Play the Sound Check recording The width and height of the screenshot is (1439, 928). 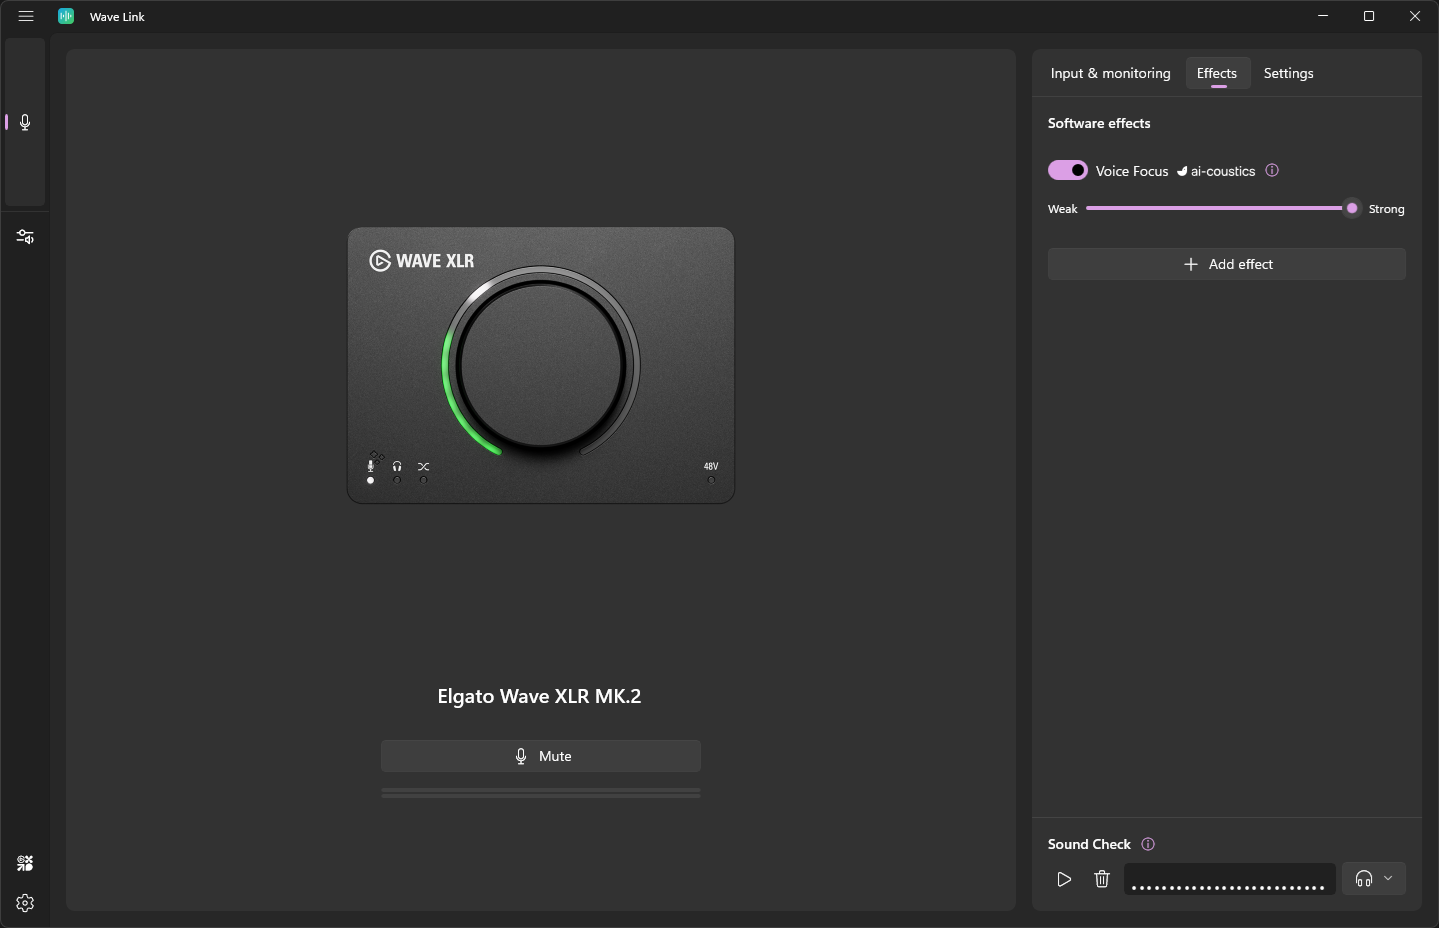pyautogui.click(x=1064, y=879)
